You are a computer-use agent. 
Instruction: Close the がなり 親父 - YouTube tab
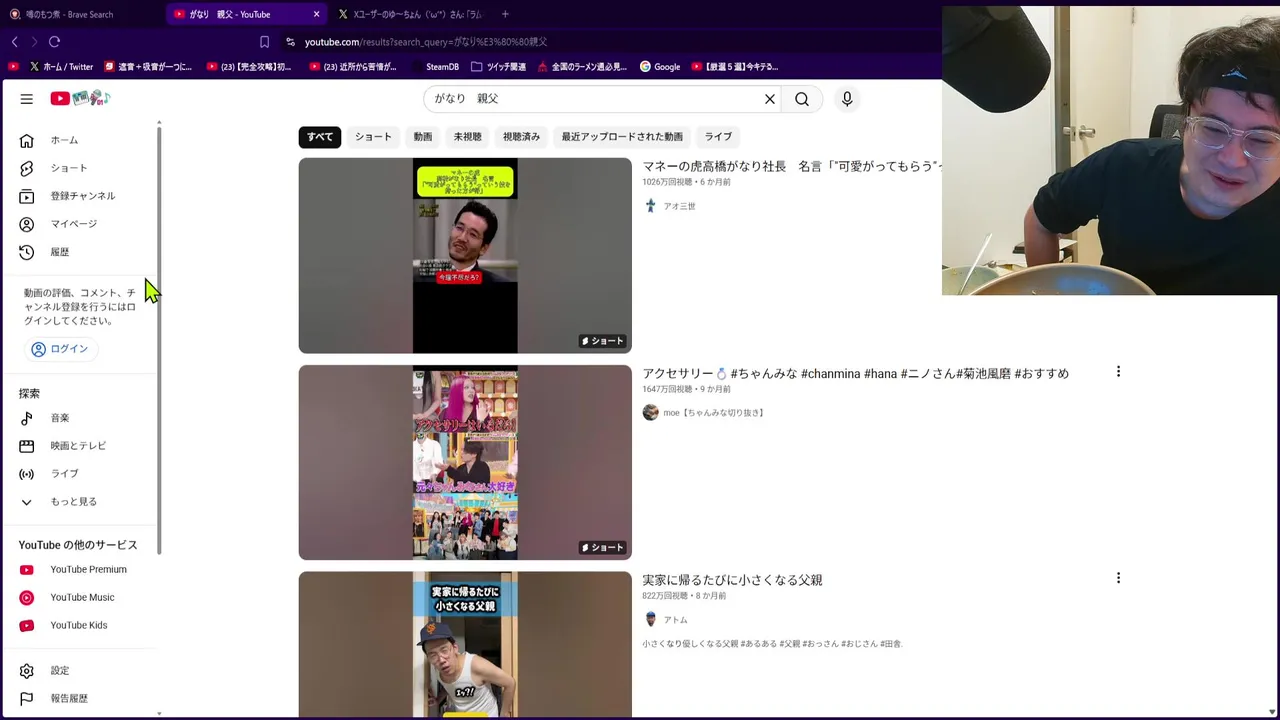[x=317, y=14]
